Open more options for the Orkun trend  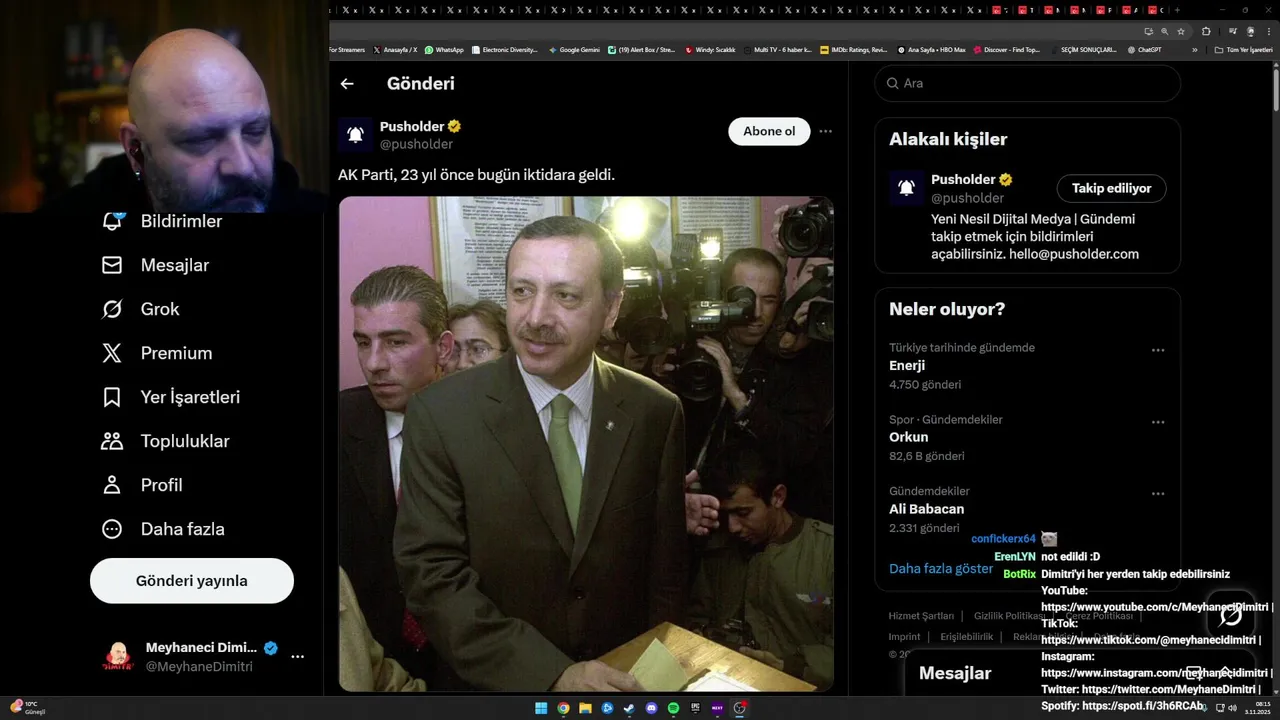(1158, 422)
